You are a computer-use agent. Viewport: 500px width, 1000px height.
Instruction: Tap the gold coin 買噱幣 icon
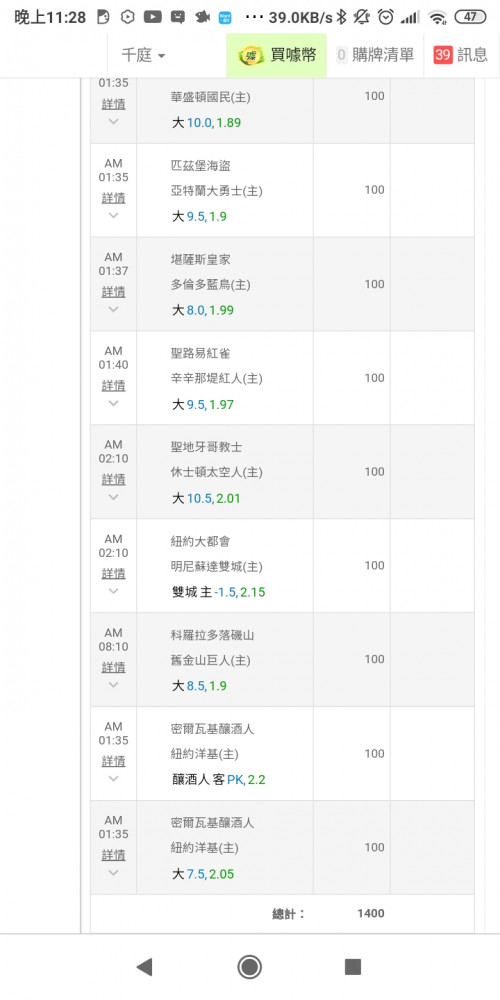pyautogui.click(x=251, y=55)
